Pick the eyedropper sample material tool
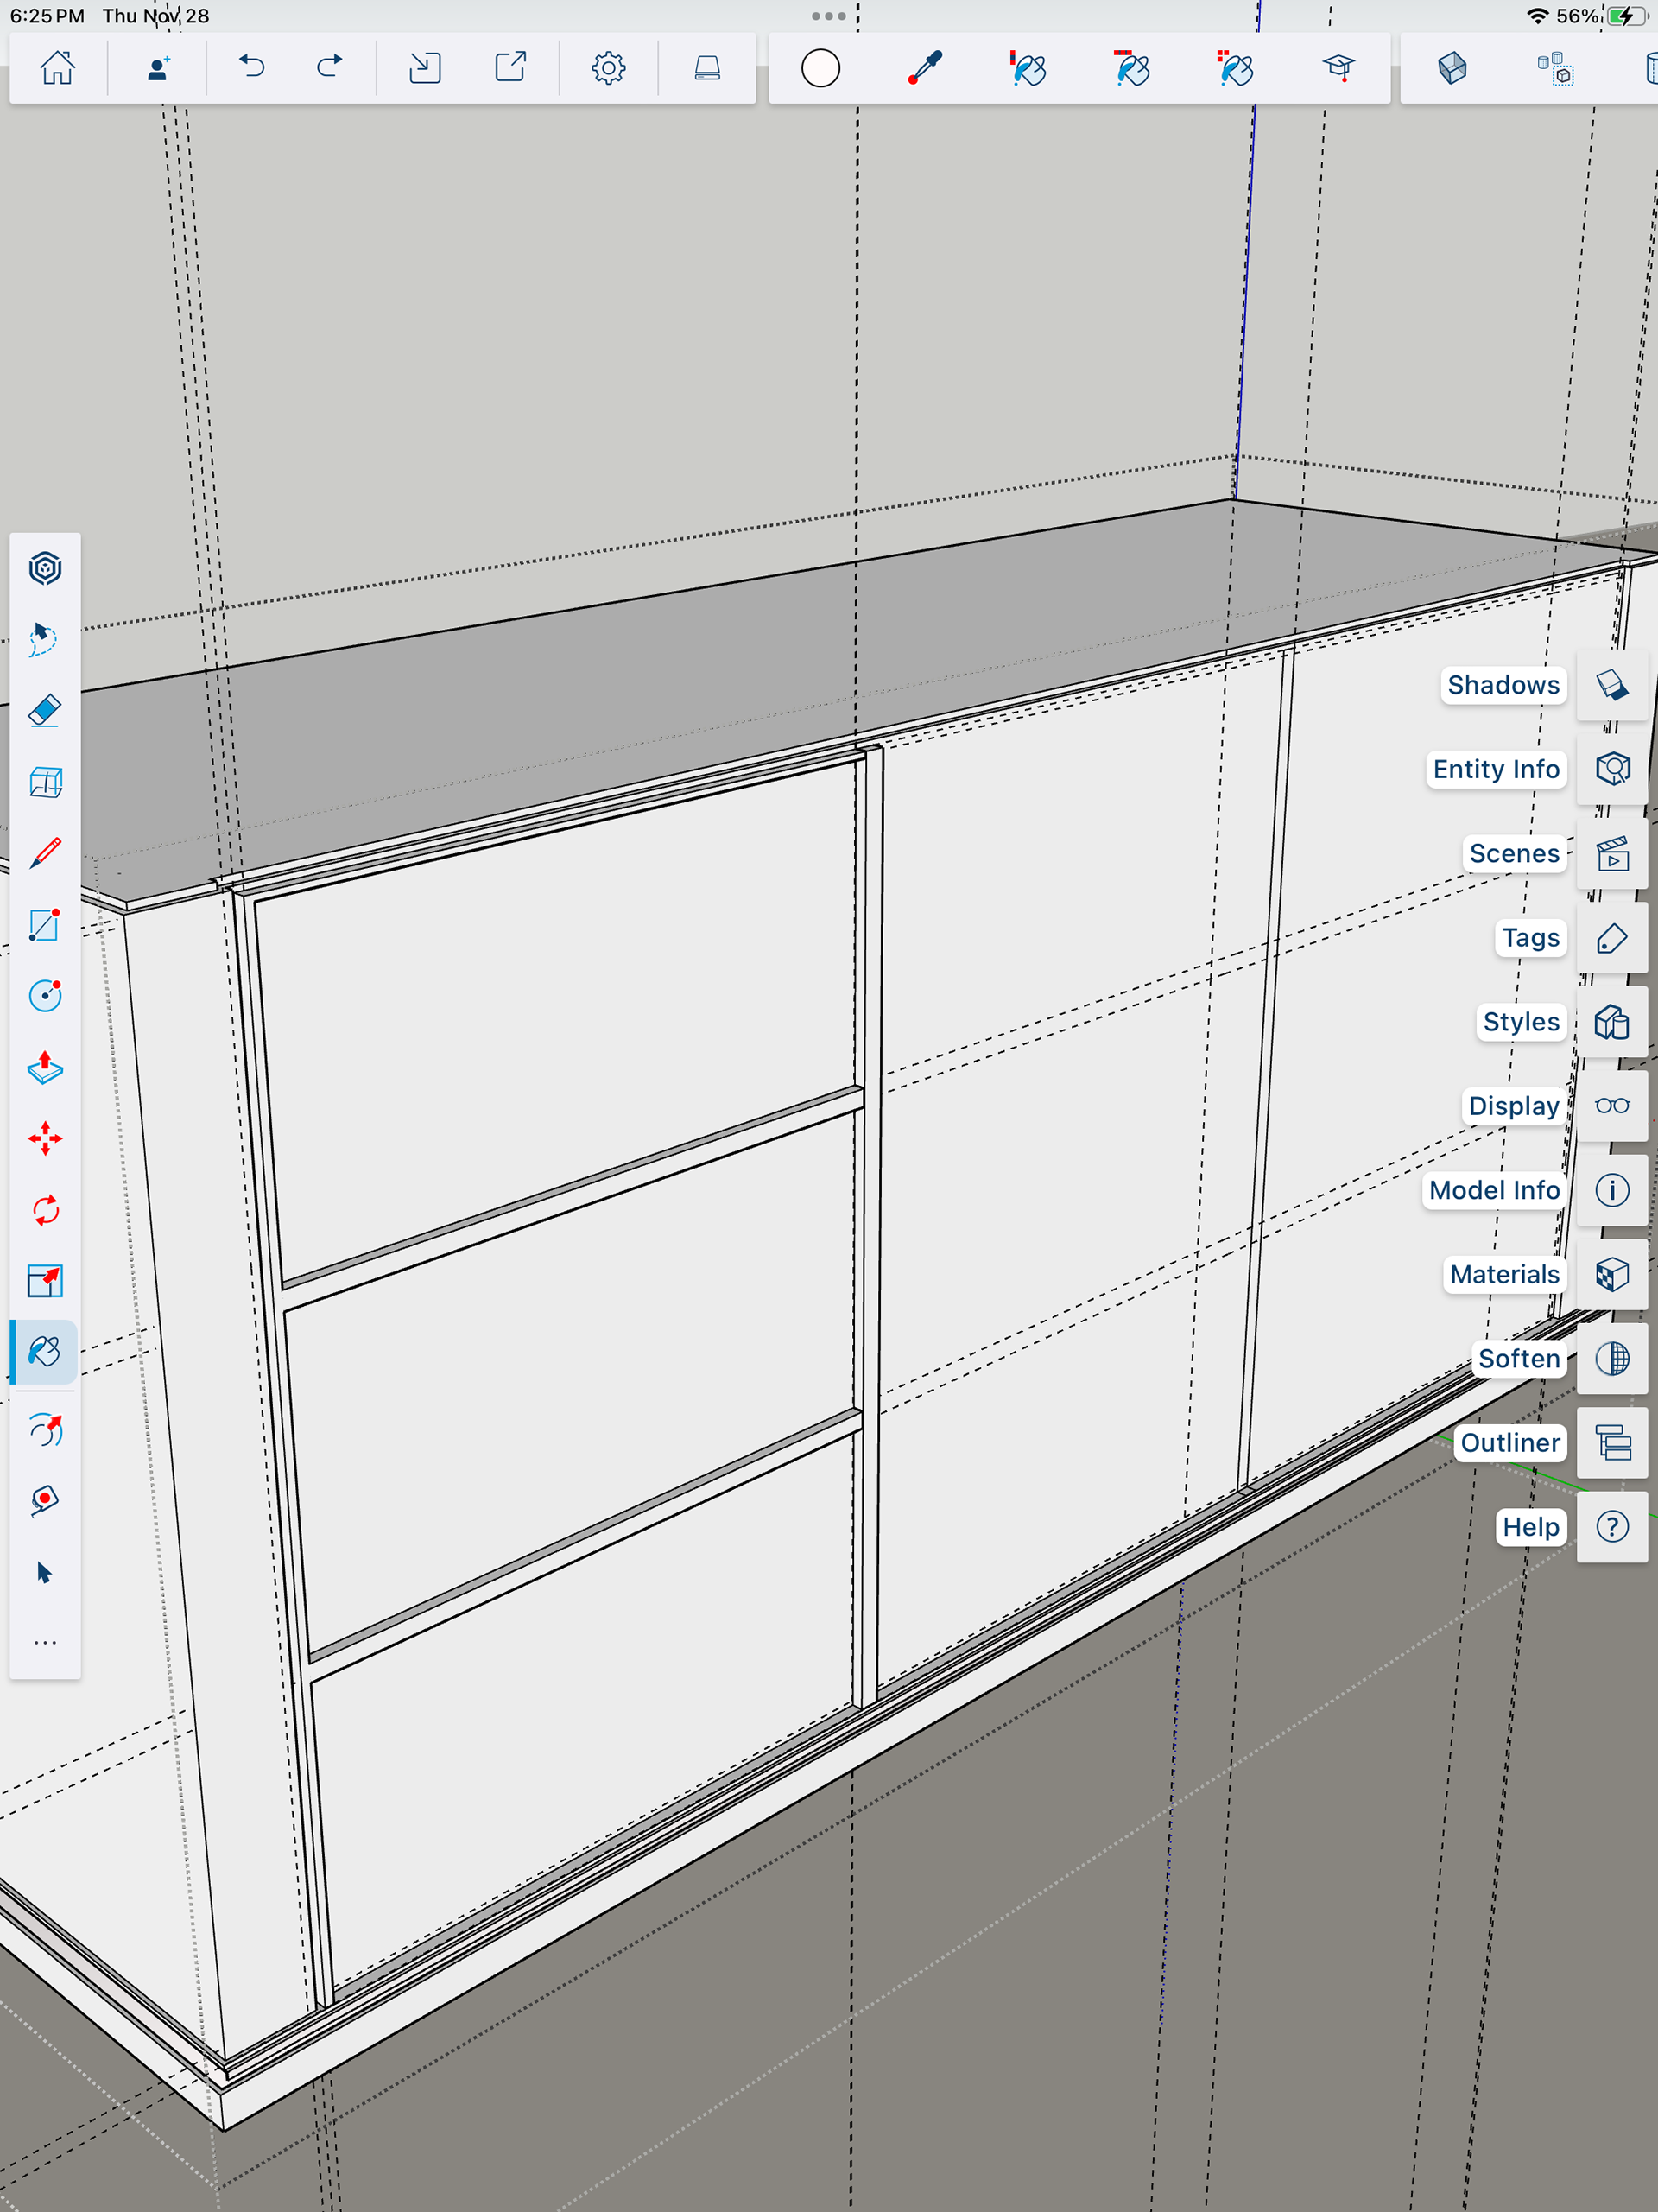The image size is (1658, 2212). (x=924, y=68)
